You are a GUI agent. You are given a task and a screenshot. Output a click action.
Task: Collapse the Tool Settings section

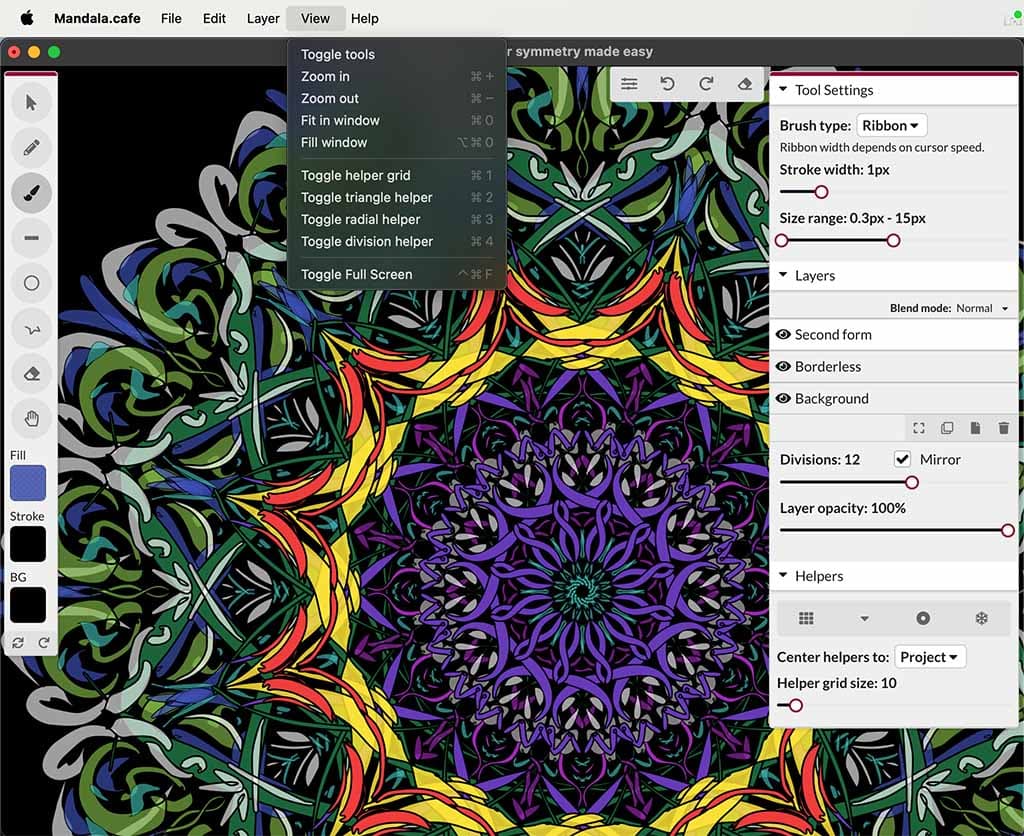pos(784,90)
